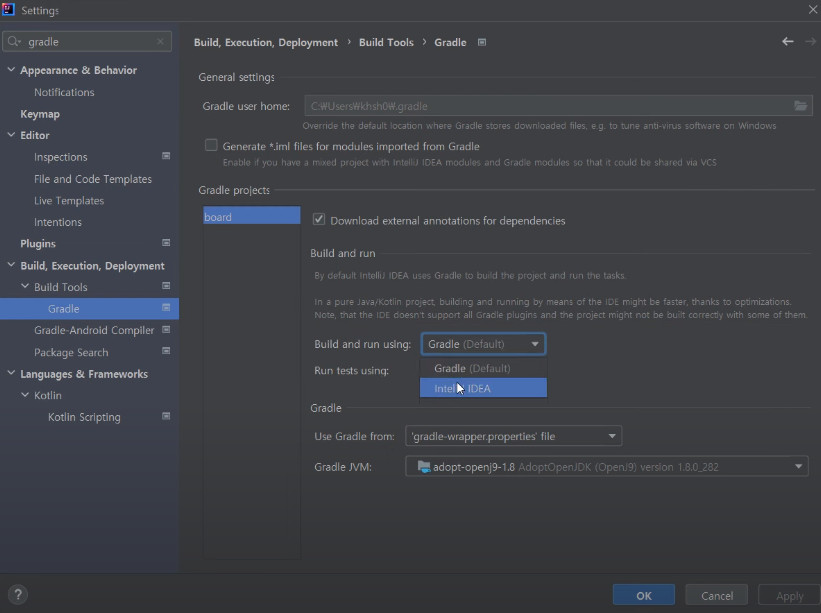Confirm settings with OK button
821x613 pixels.
(x=644, y=595)
